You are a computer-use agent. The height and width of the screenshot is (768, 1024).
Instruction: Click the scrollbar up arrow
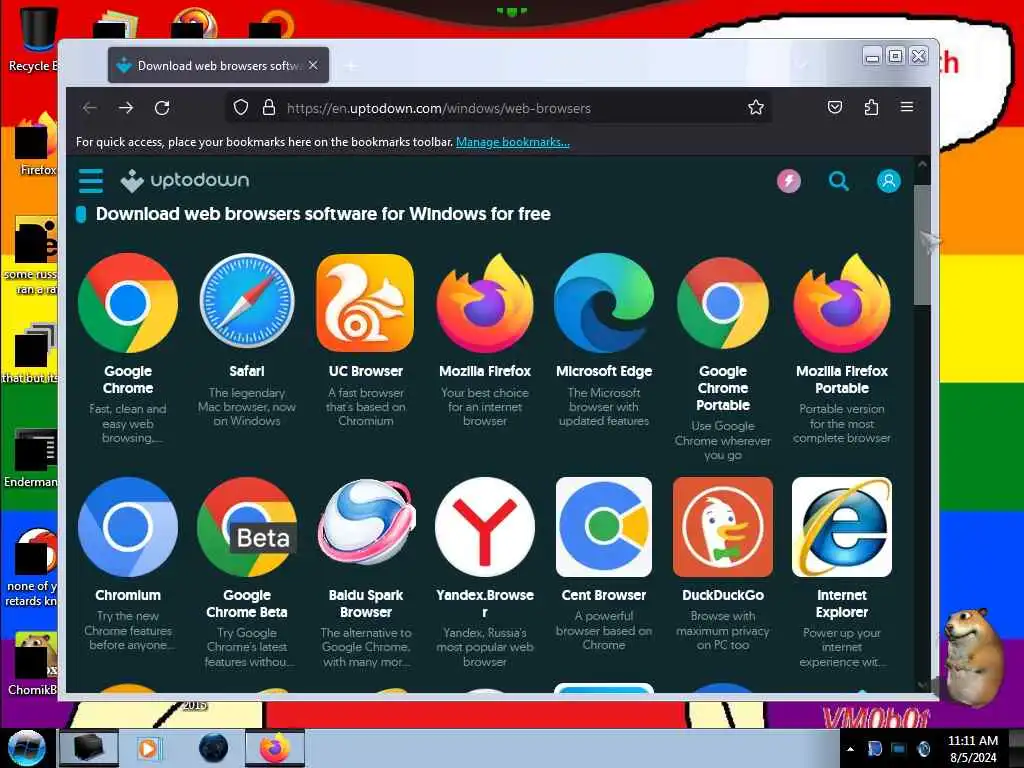tap(922, 165)
